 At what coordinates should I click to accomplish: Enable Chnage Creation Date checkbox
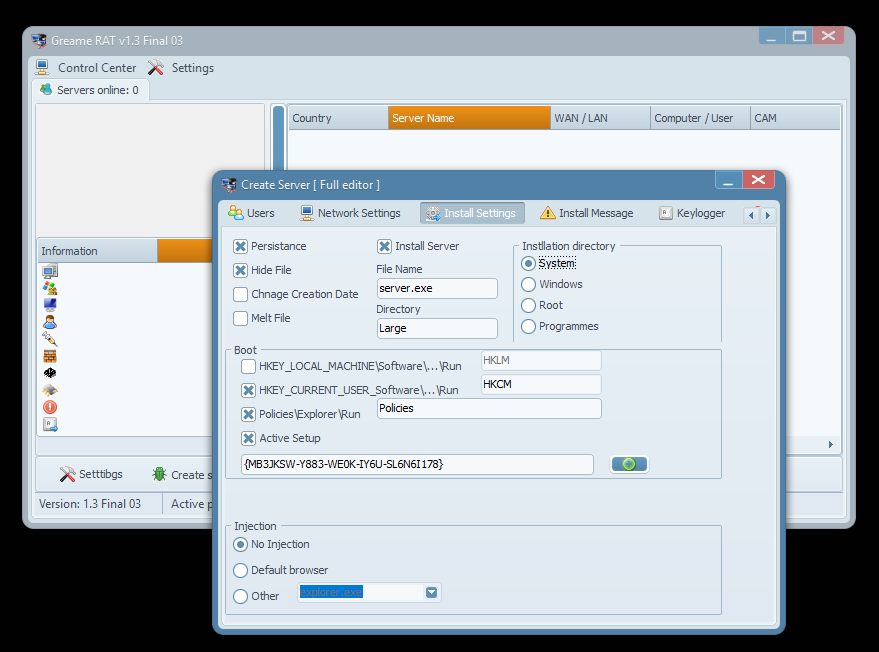coord(240,294)
